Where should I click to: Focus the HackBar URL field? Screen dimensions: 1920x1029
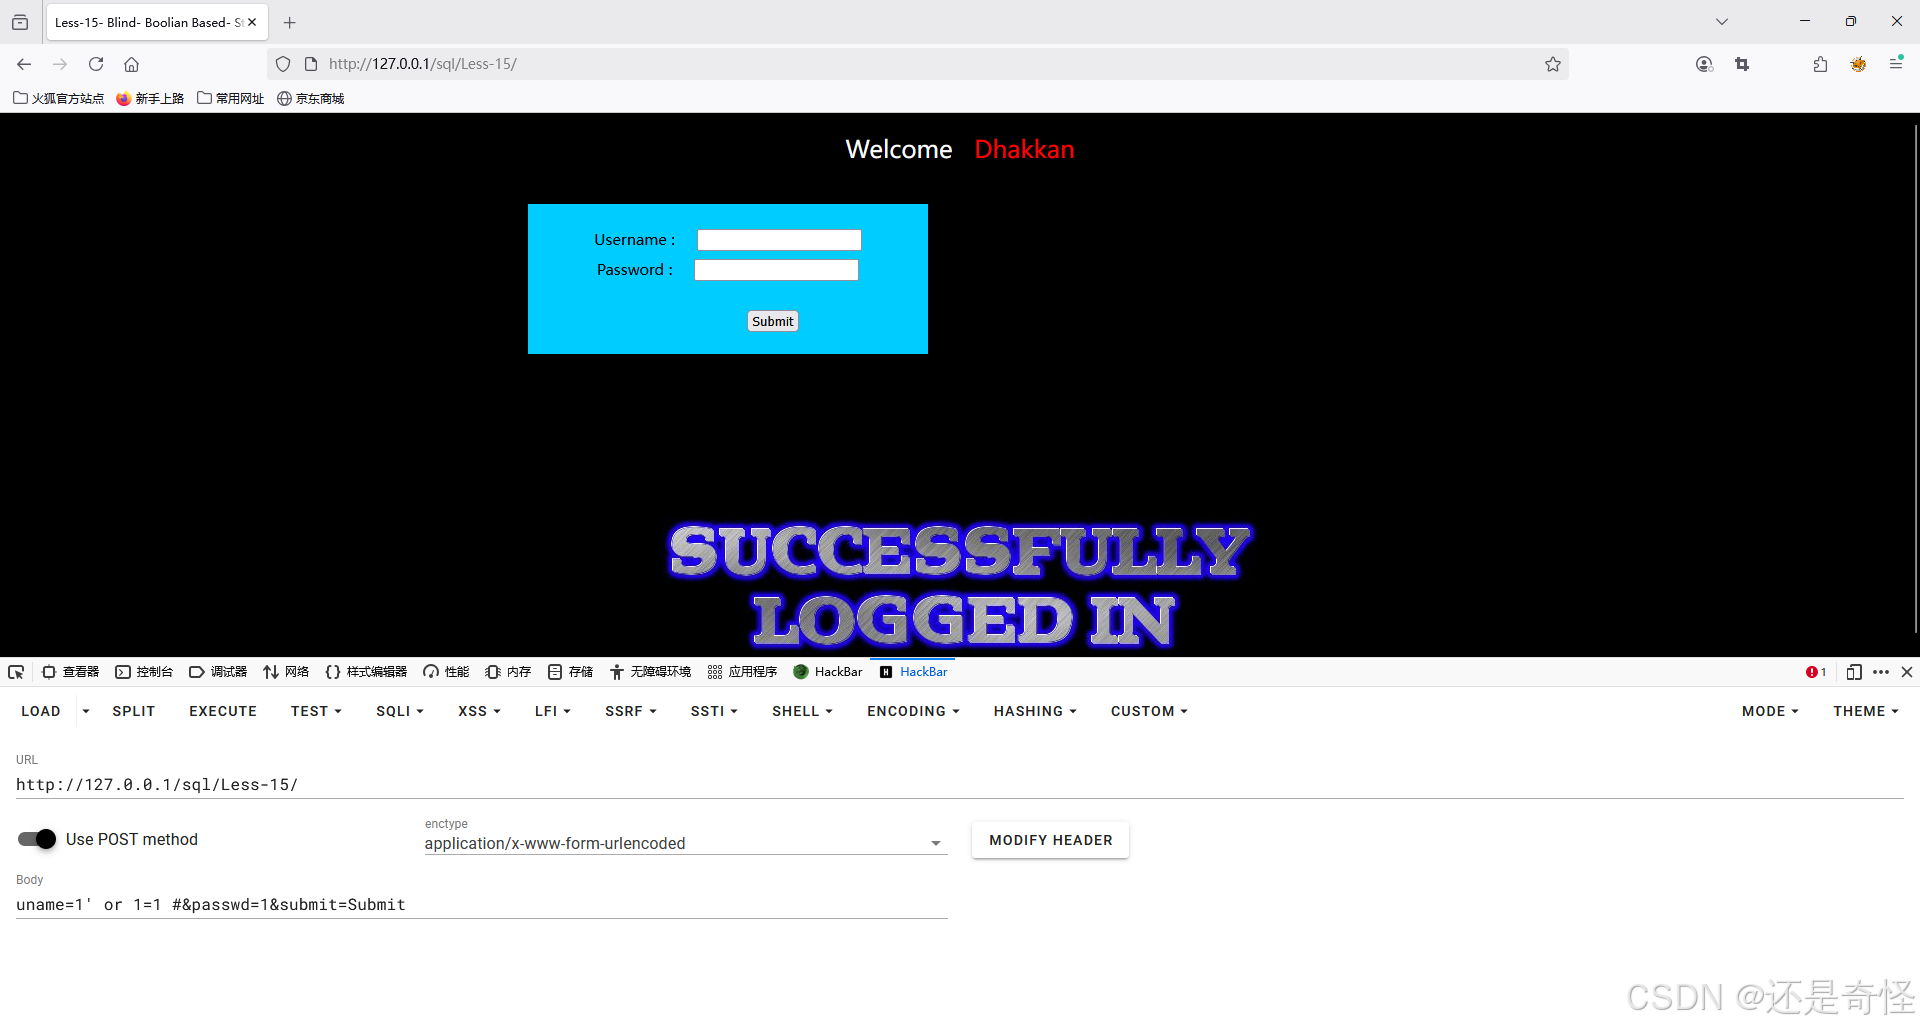click(x=959, y=785)
